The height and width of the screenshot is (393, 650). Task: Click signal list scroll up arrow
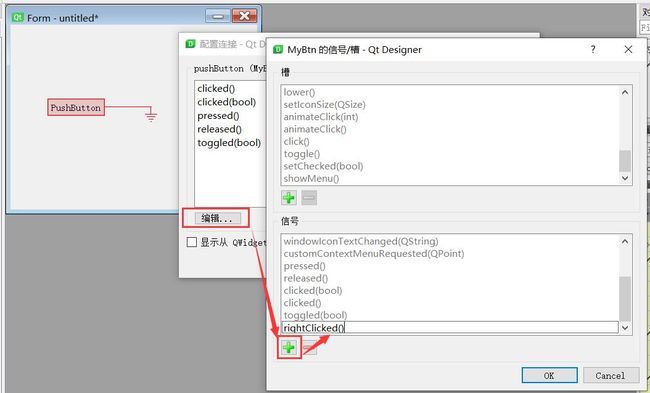click(625, 241)
